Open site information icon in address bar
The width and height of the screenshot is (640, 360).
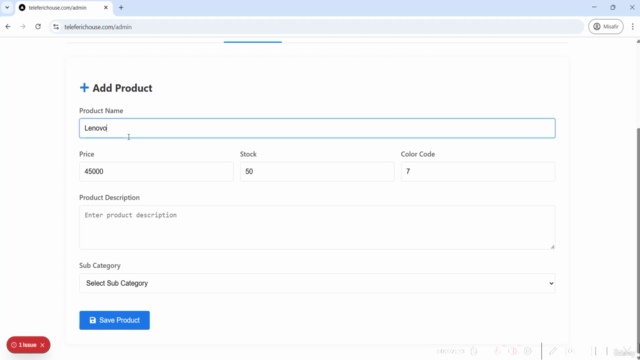[56, 27]
